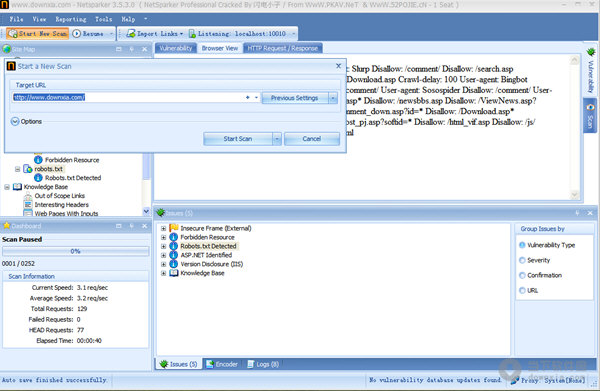
Task: Open the View menu
Action: point(39,19)
